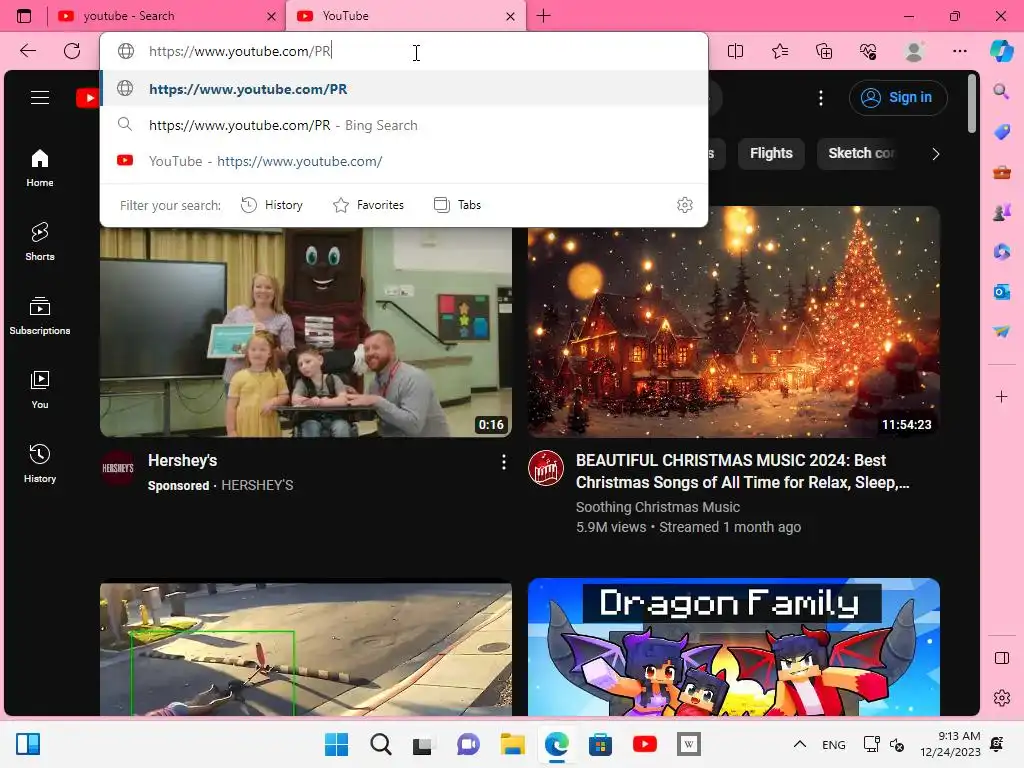1024x768 pixels.
Task: Open Edge sidebar Games chess icon
Action: click(1001, 212)
